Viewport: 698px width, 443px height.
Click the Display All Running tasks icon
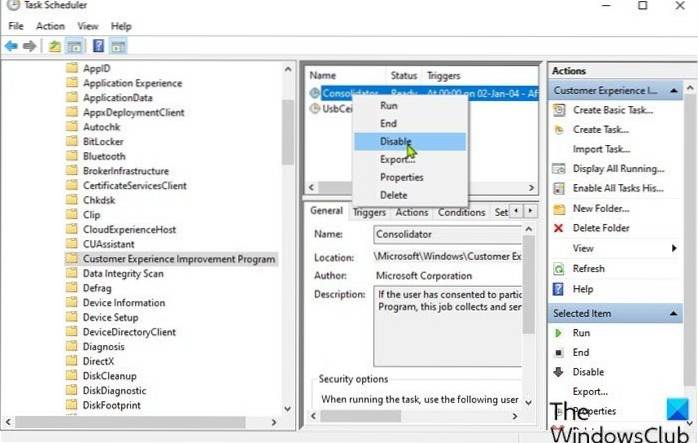click(x=559, y=169)
